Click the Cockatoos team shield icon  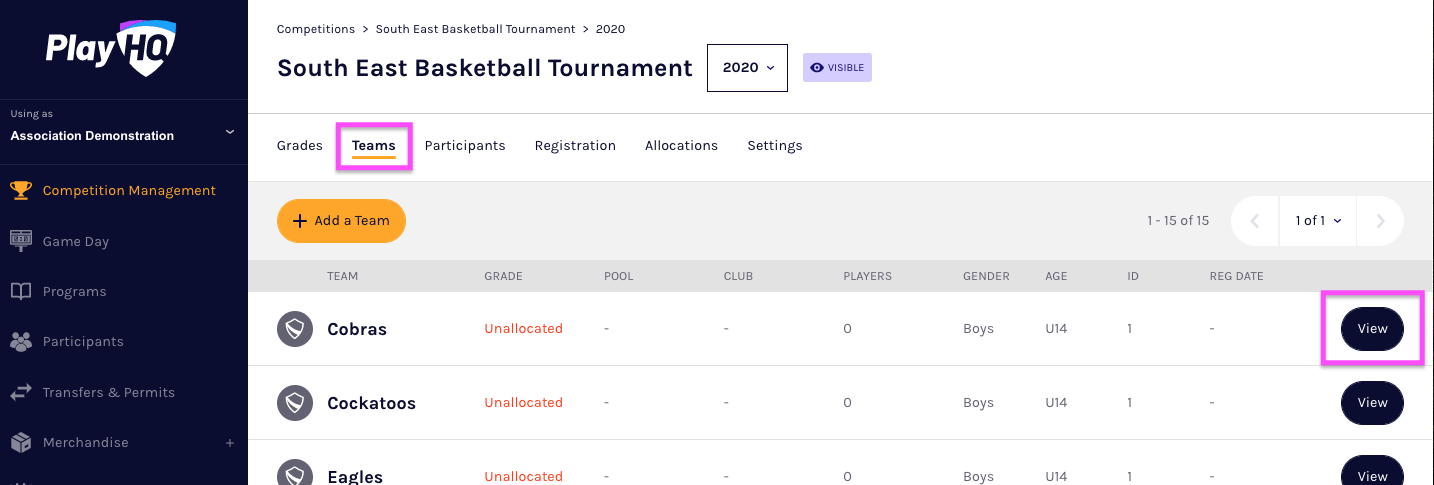[x=295, y=403]
